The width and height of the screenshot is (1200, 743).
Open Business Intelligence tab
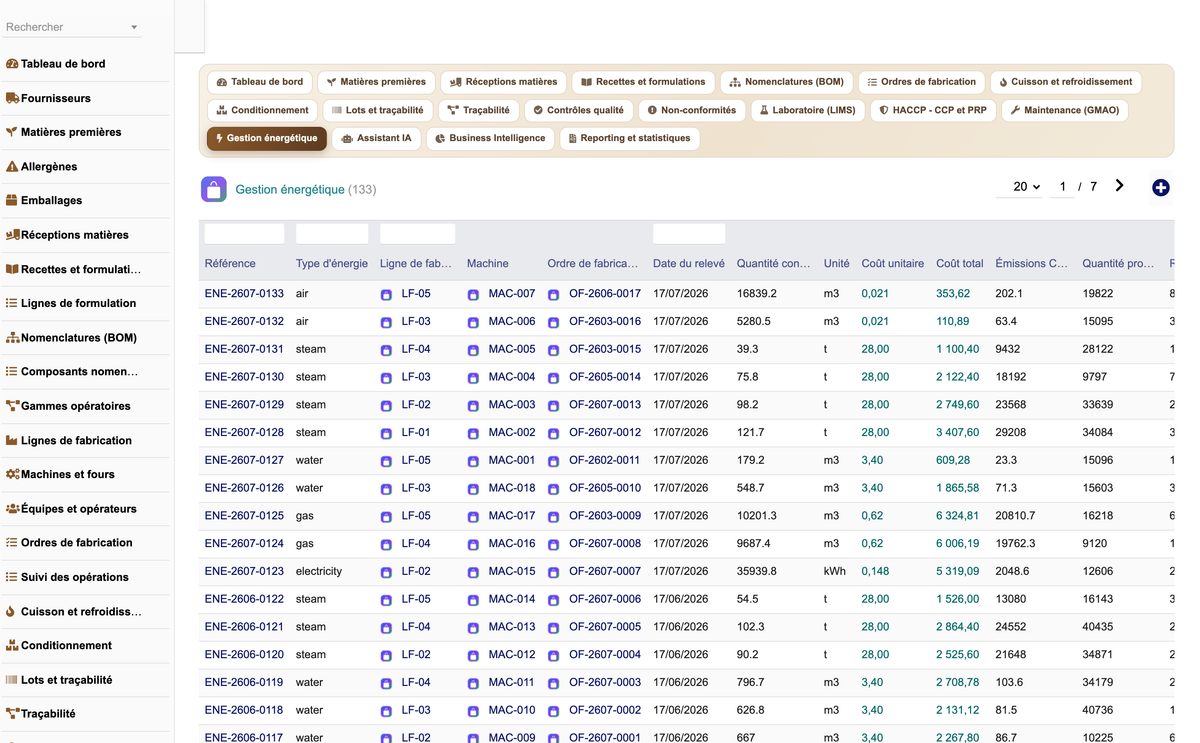pos(490,138)
